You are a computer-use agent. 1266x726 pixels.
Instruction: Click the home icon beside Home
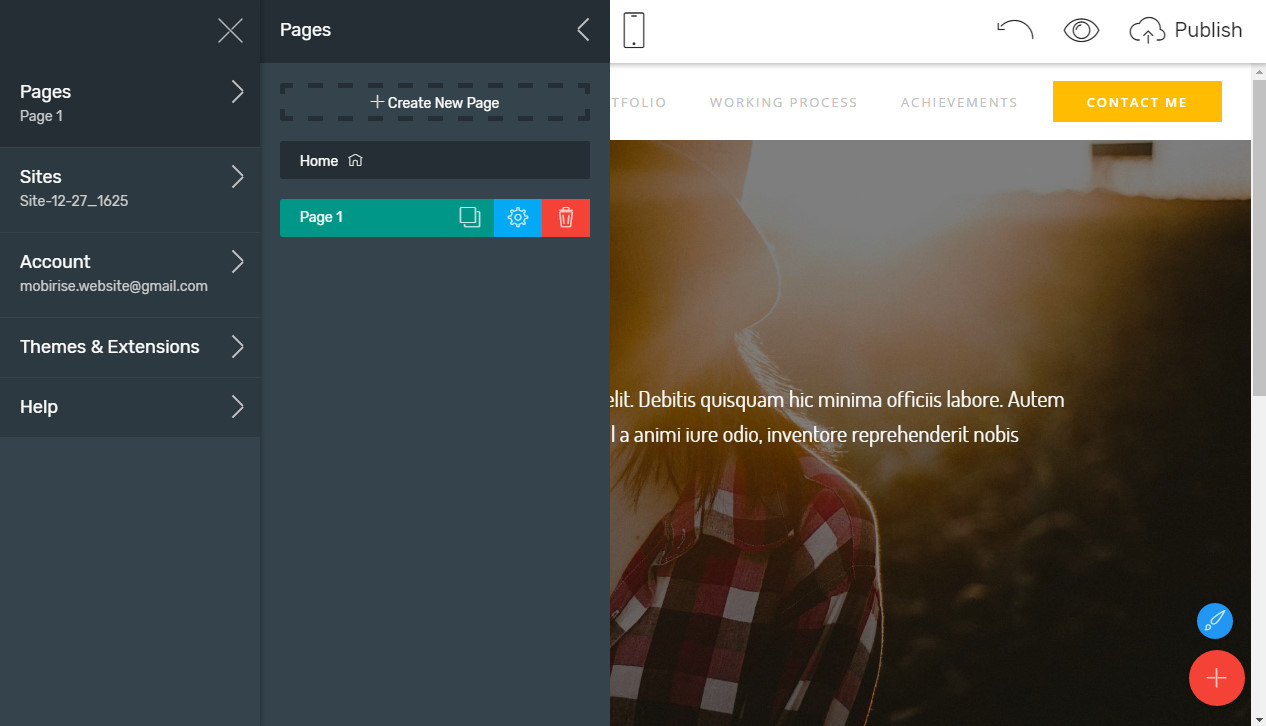pos(355,160)
